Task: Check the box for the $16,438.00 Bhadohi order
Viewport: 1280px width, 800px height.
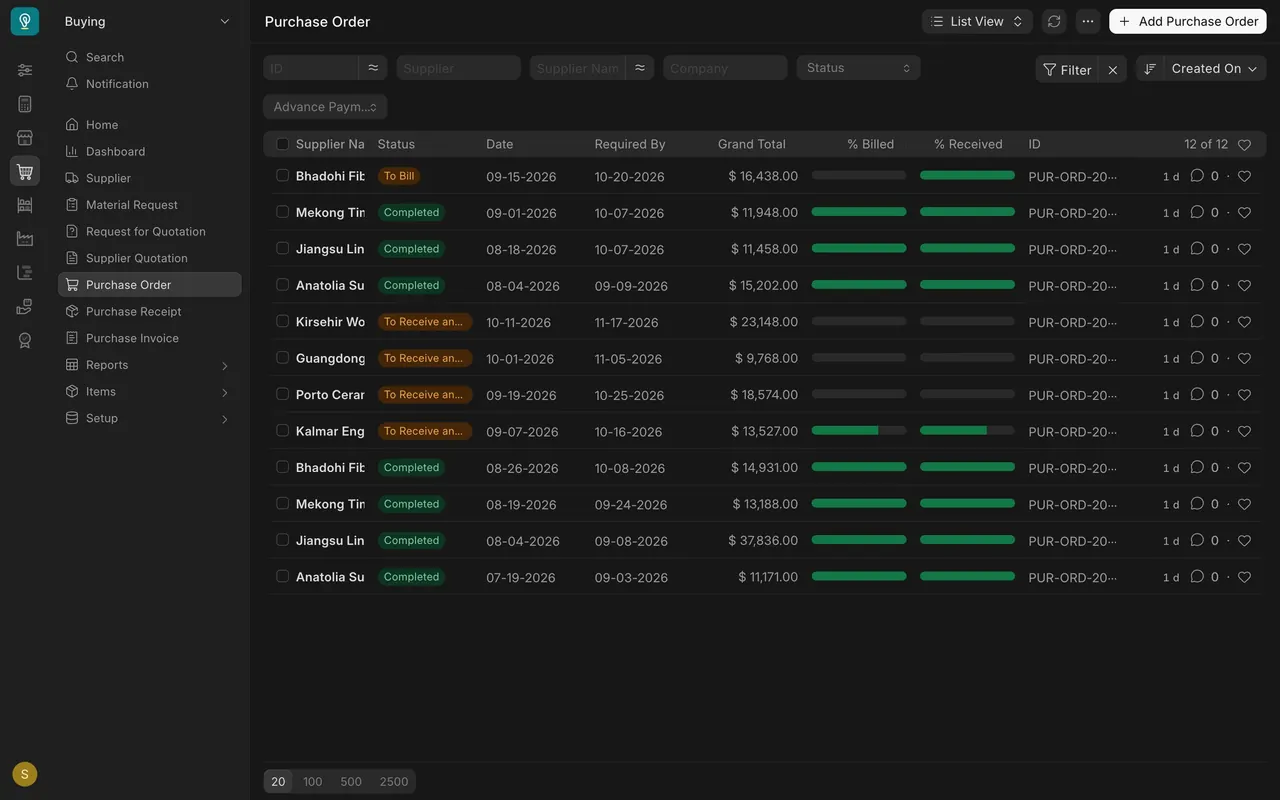Action: click(283, 175)
